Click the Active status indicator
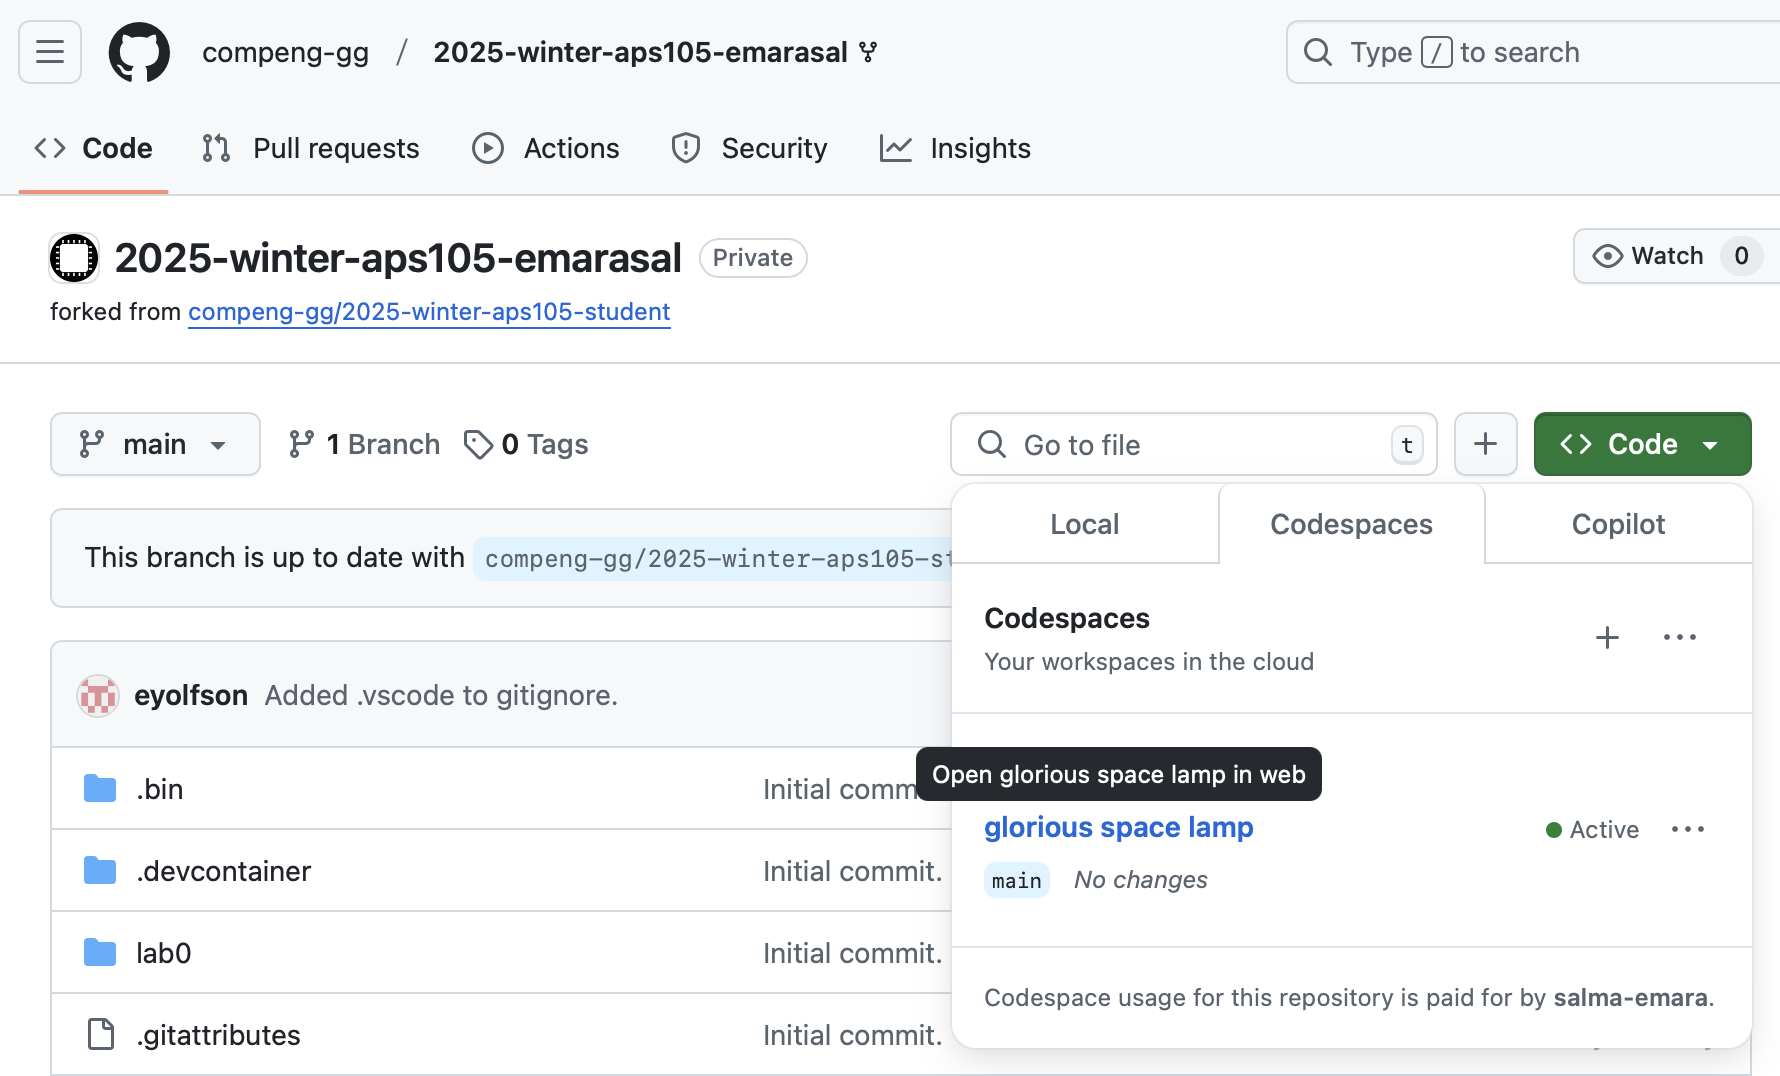Viewport: 1780px width, 1076px height. [x=1592, y=829]
